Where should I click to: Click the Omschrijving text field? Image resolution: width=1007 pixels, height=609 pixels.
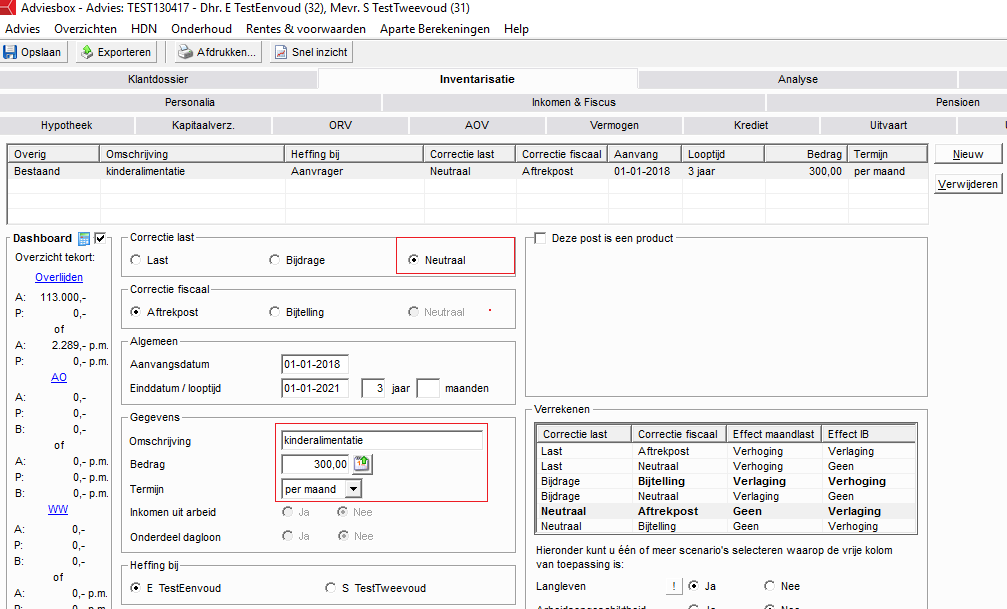click(x=381, y=440)
